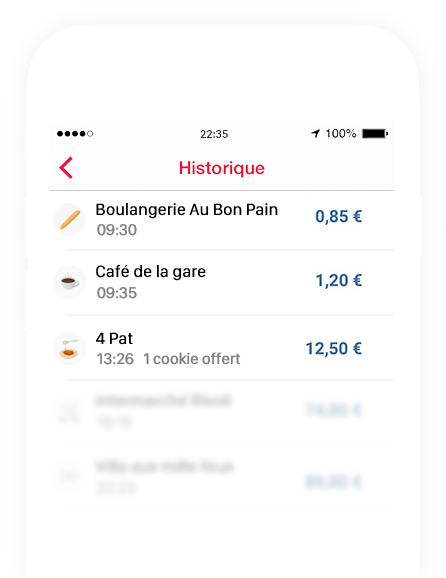
Task: Tap the 09:30 timestamp
Action: 117,230
